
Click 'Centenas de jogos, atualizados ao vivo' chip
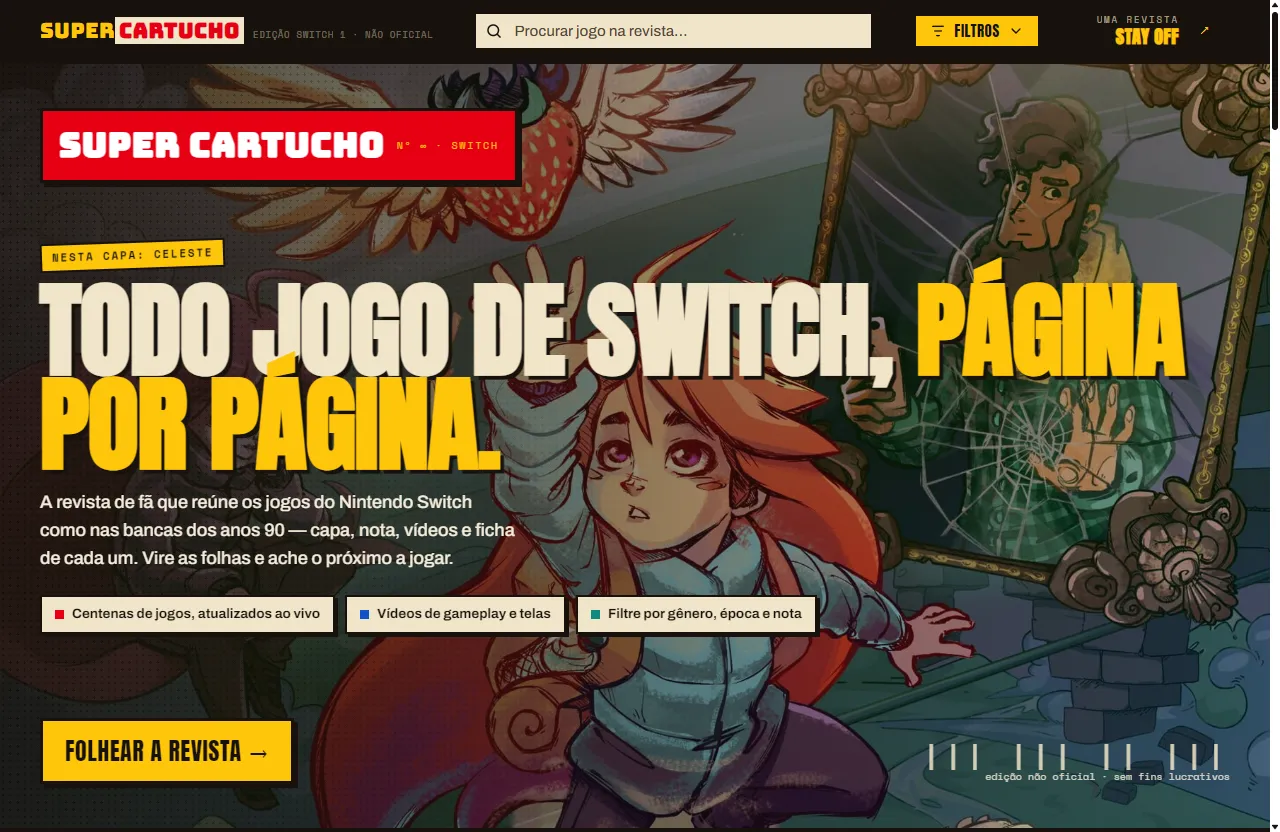(x=187, y=614)
